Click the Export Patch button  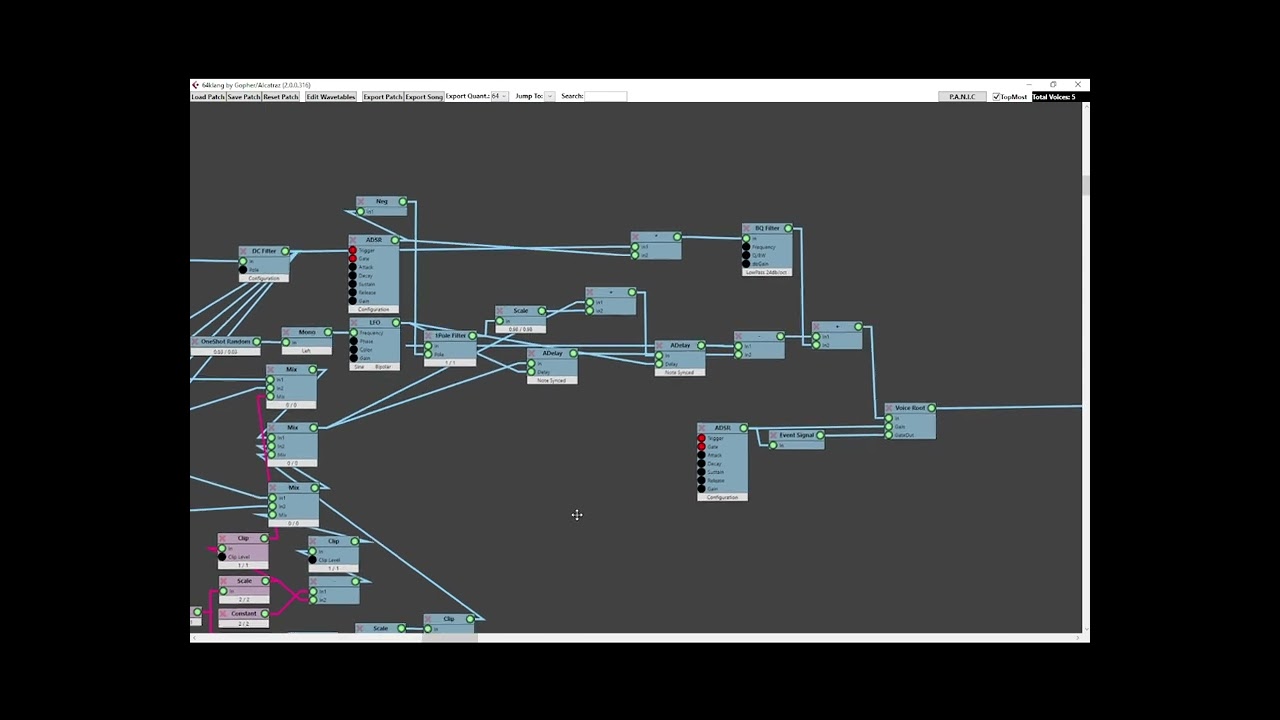point(383,97)
